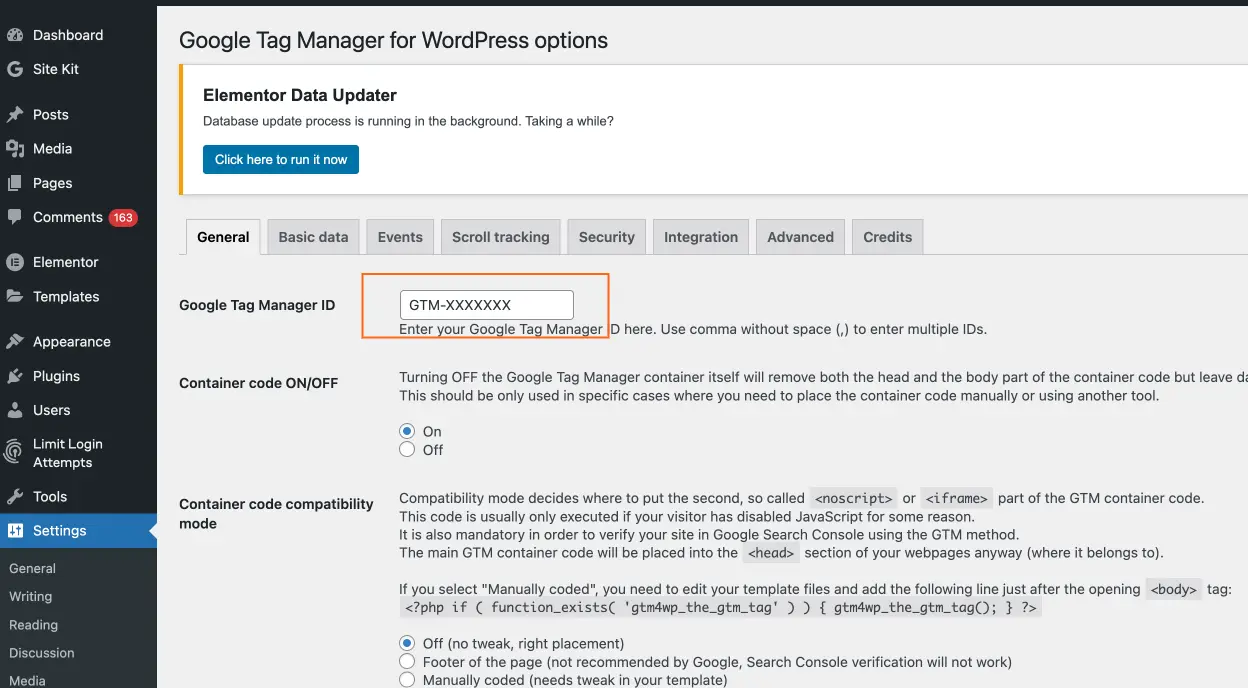Open the Settings menu item

click(60, 531)
